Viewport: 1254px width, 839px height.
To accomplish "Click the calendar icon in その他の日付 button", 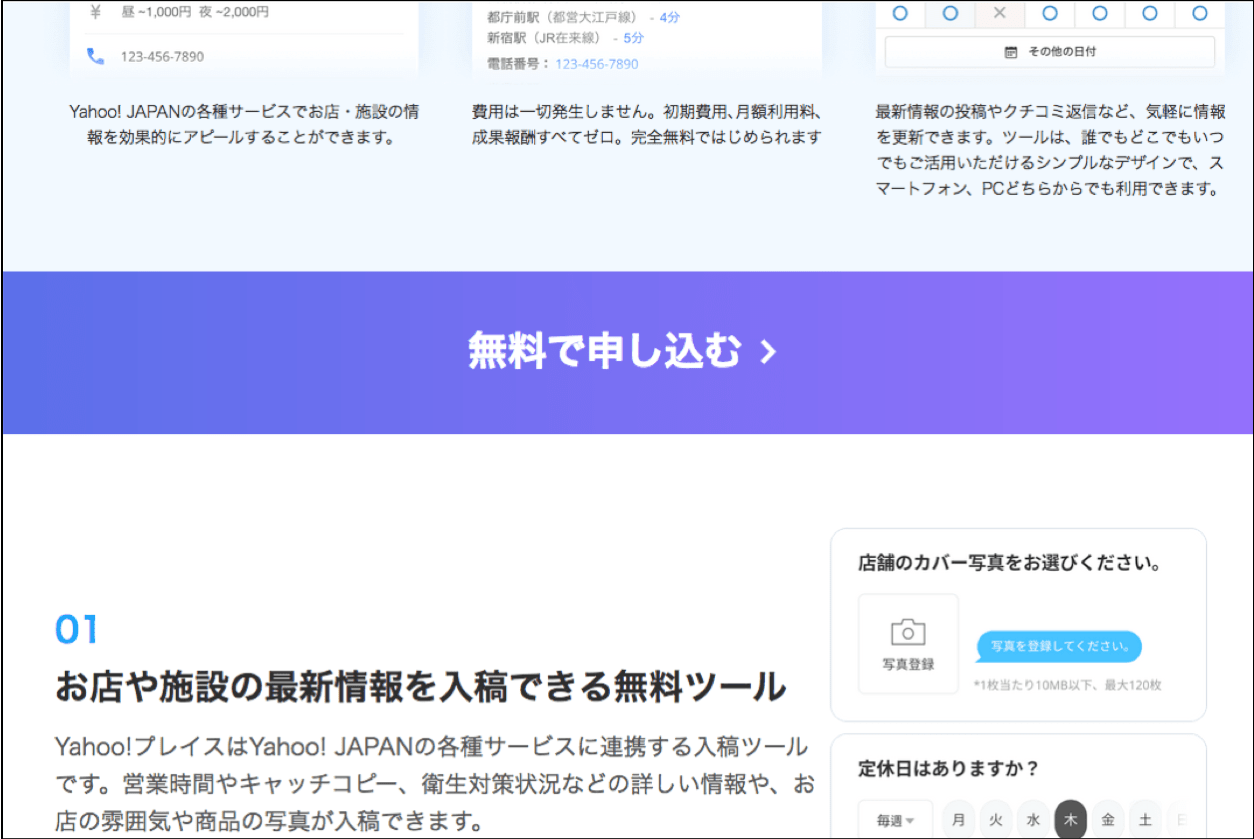I will 1011,52.
